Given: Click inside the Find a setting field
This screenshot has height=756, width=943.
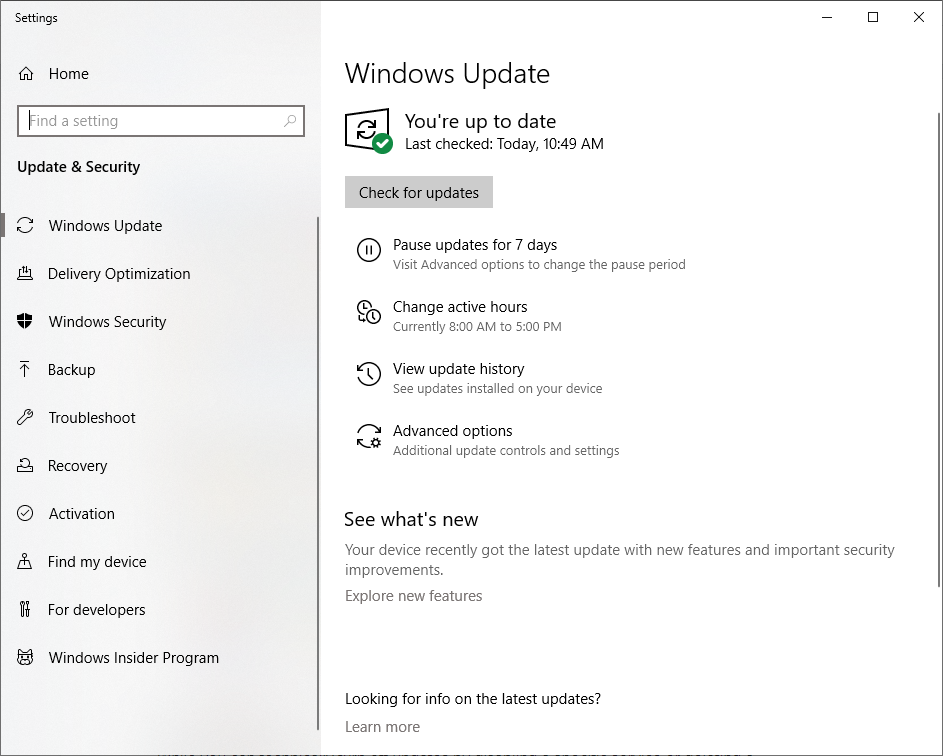Looking at the screenshot, I should (x=150, y=120).
